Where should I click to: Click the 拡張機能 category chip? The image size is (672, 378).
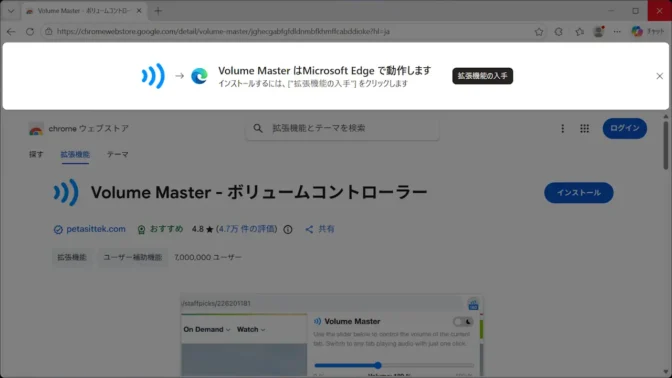pos(72,257)
